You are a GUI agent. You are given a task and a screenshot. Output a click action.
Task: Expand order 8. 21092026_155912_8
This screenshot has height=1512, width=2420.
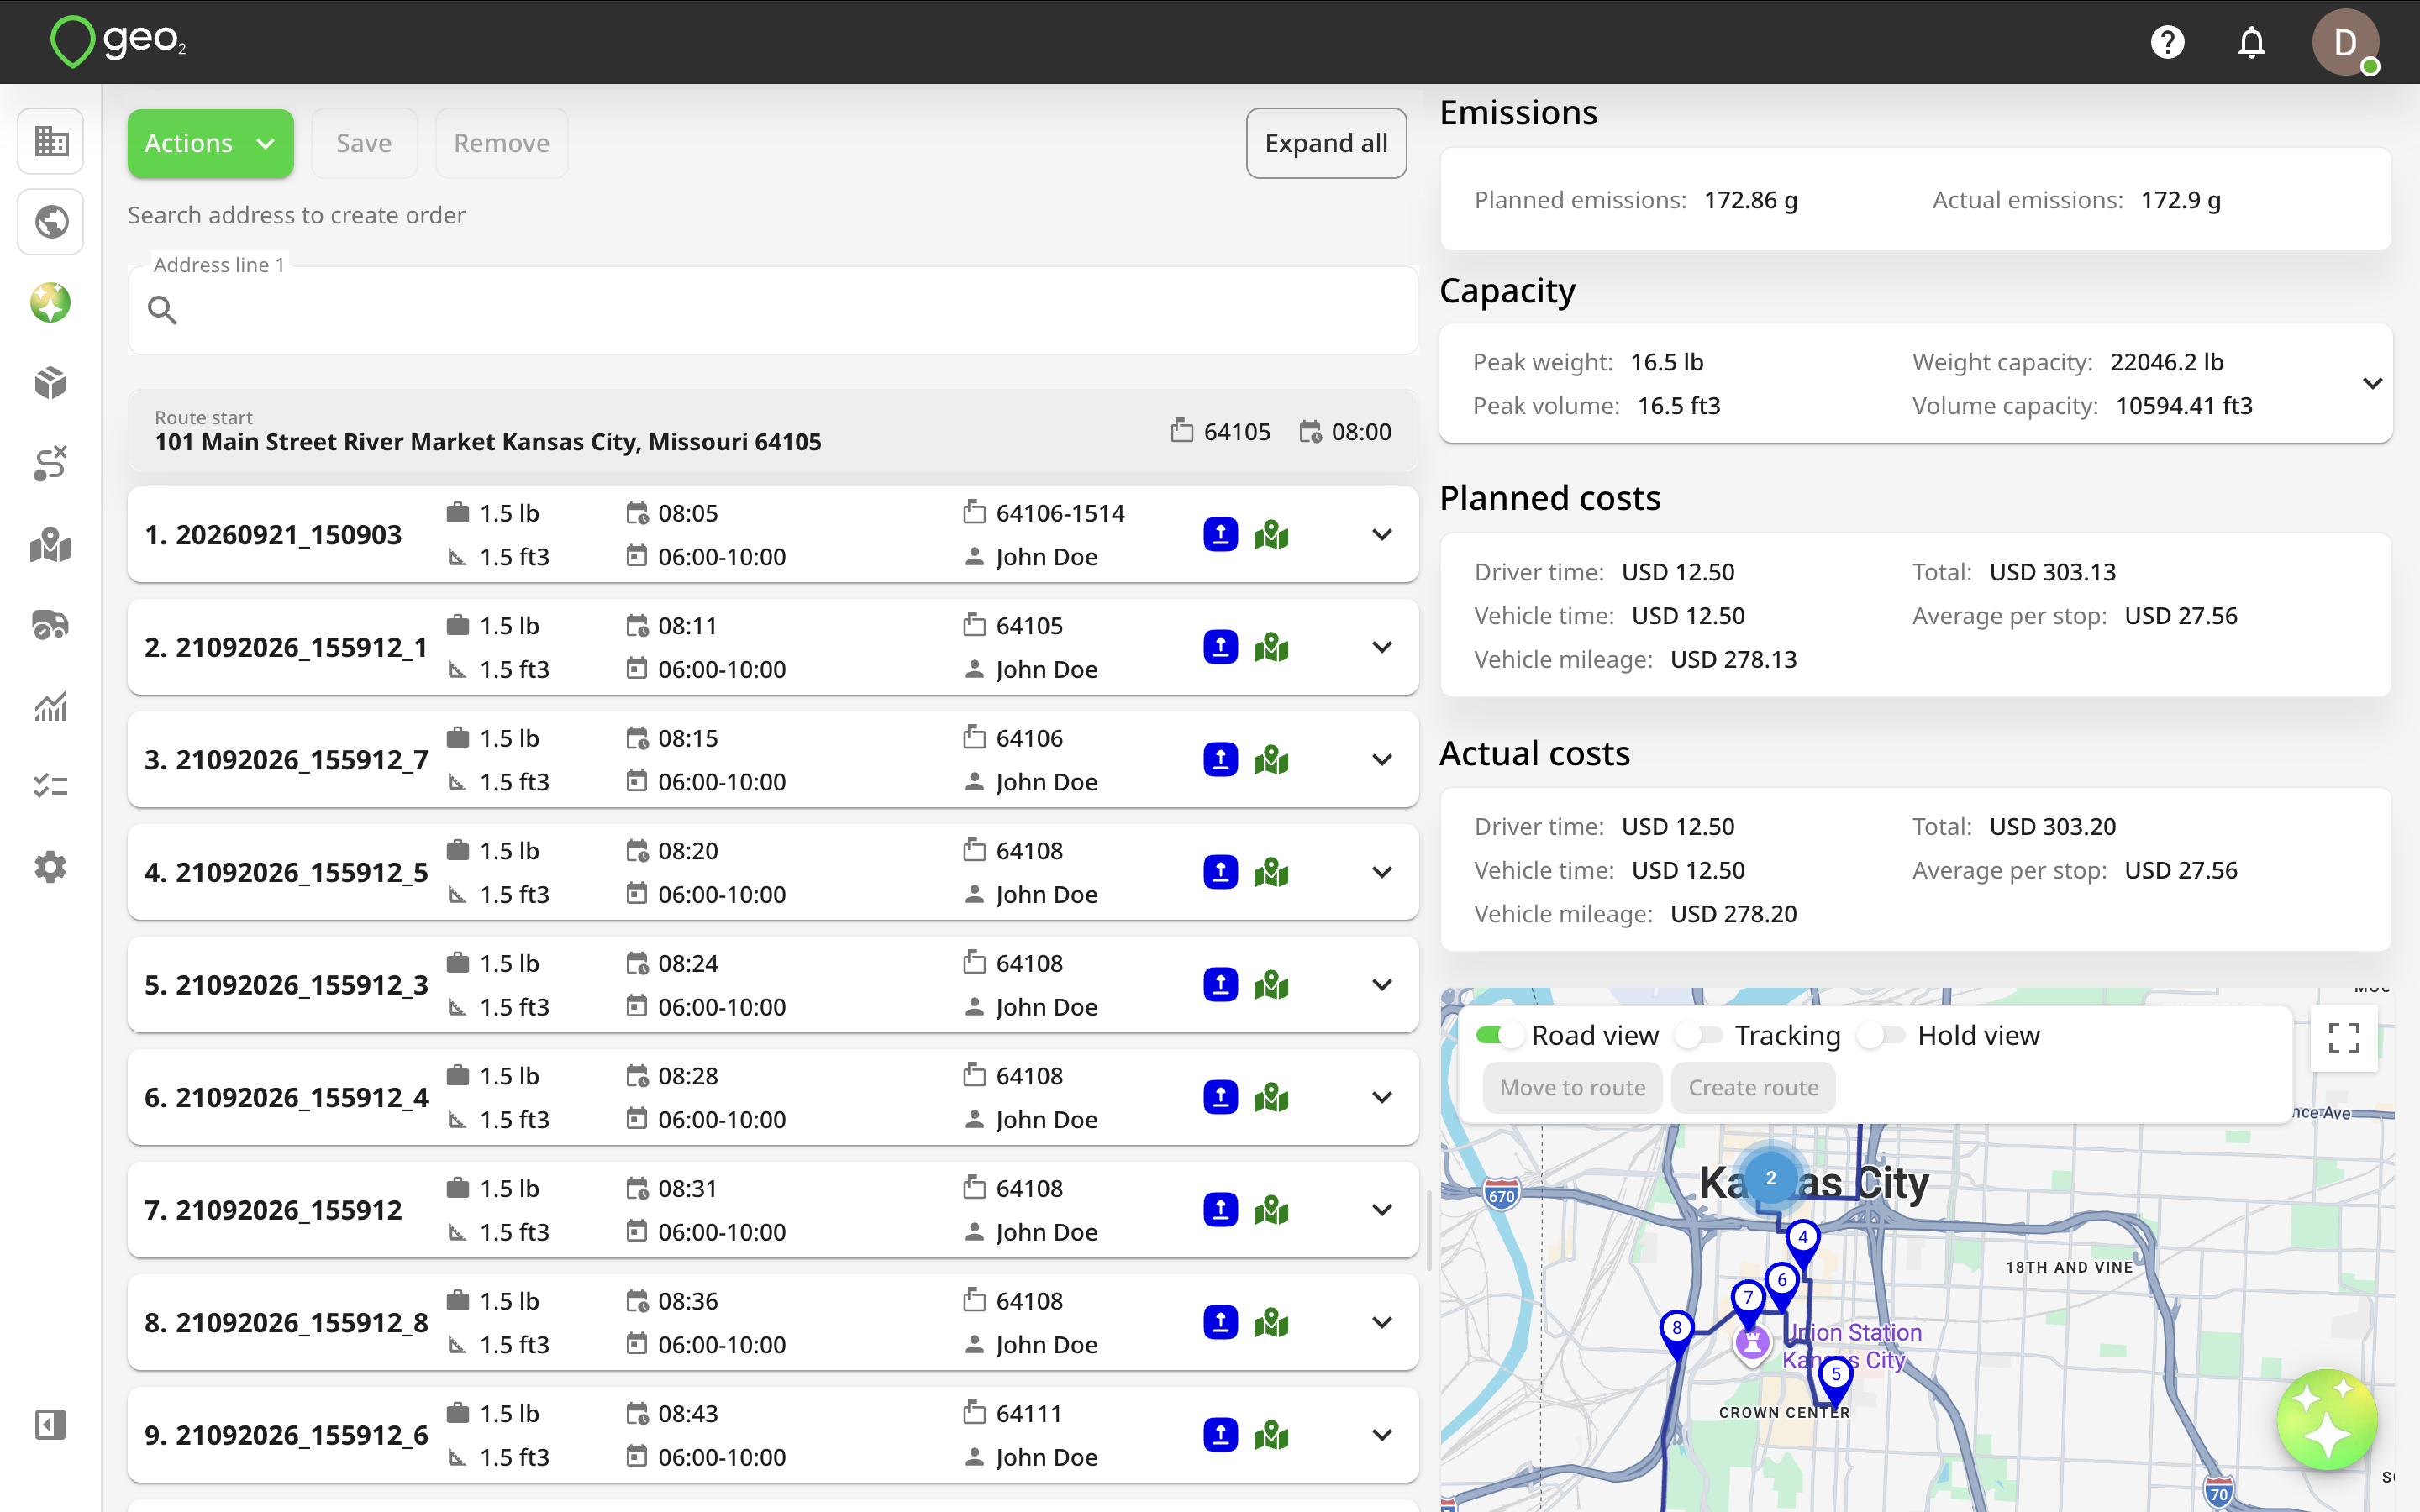(x=1382, y=1323)
